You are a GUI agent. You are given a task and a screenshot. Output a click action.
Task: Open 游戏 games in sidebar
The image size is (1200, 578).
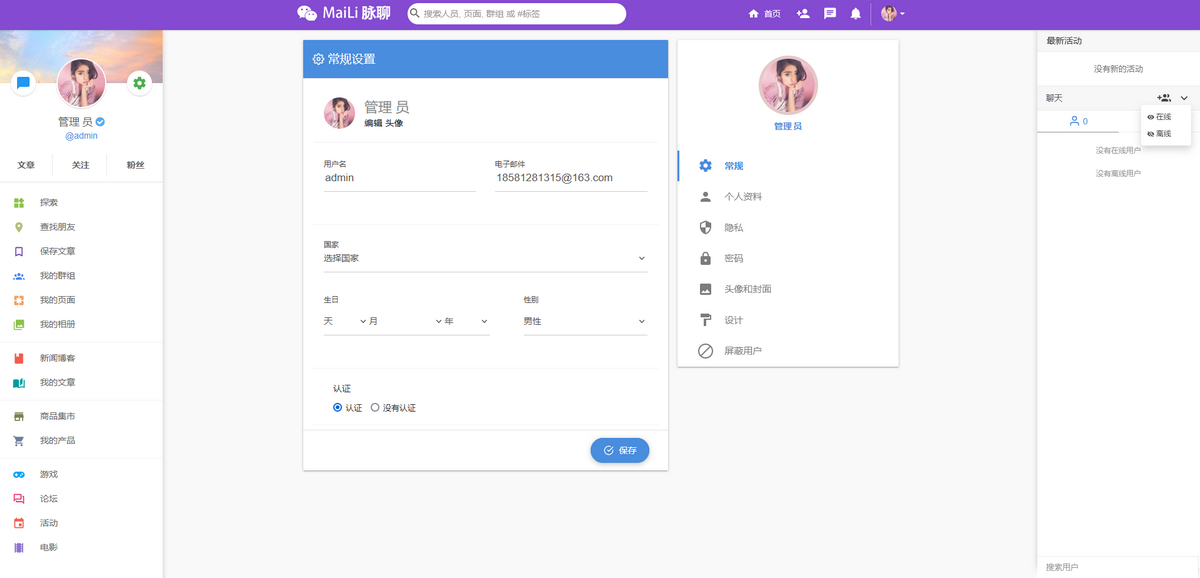(81, 474)
